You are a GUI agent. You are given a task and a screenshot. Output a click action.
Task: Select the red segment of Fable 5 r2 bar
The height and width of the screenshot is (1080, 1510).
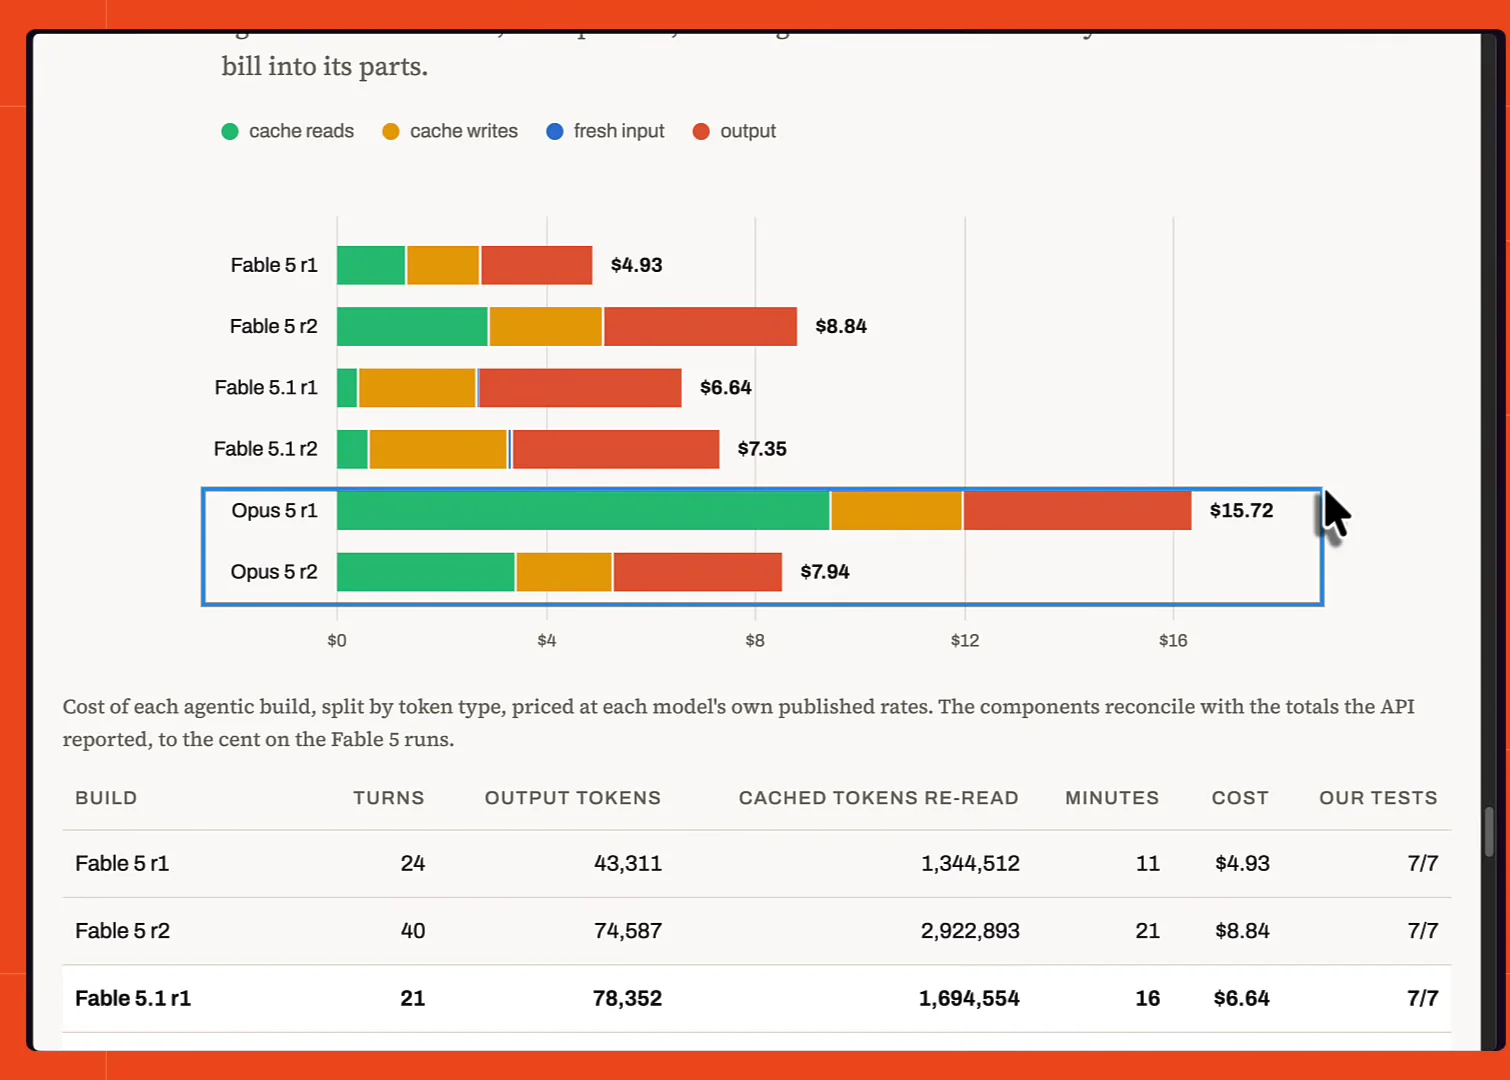coord(701,326)
